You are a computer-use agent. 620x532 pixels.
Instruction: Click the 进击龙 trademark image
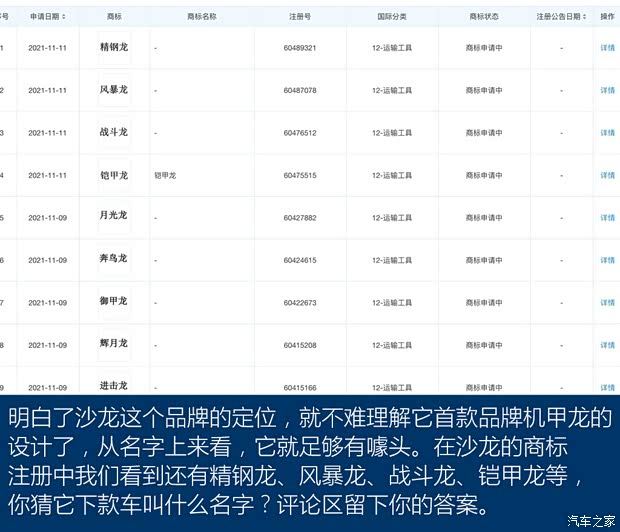[x=114, y=384]
